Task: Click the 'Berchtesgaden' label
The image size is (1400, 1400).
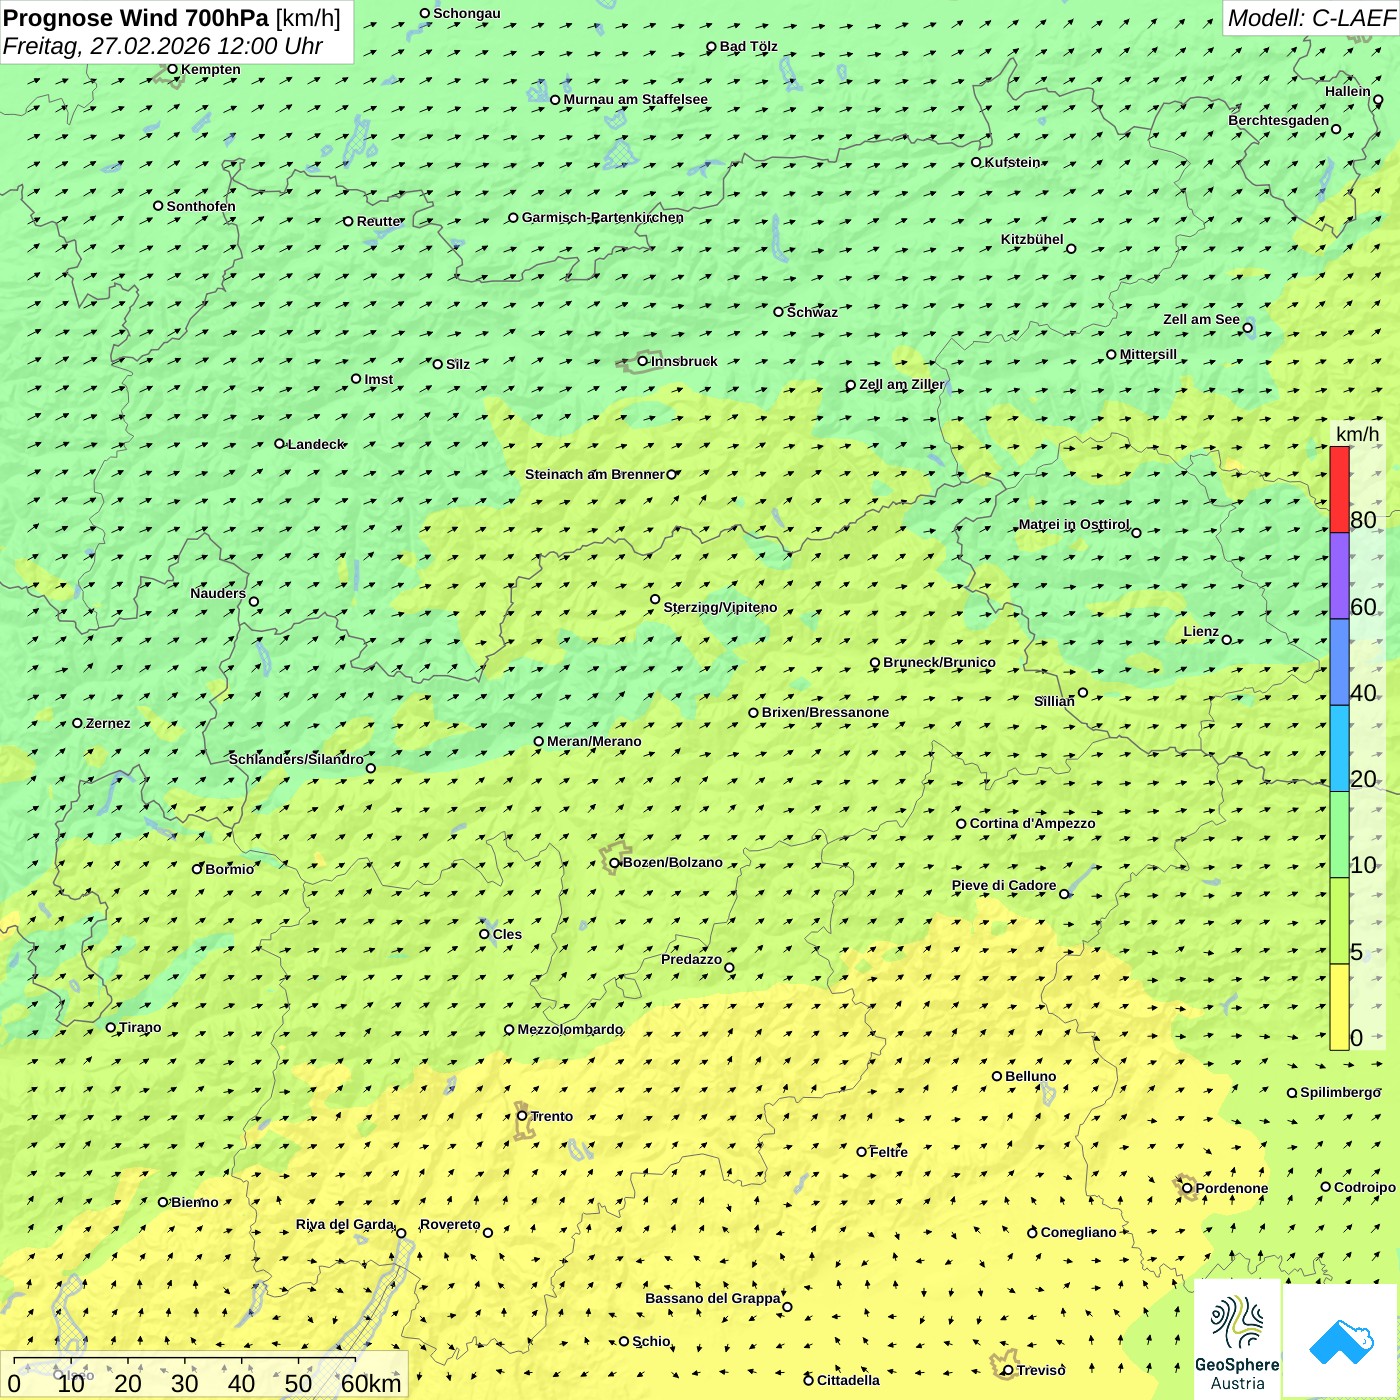Action: [1279, 120]
